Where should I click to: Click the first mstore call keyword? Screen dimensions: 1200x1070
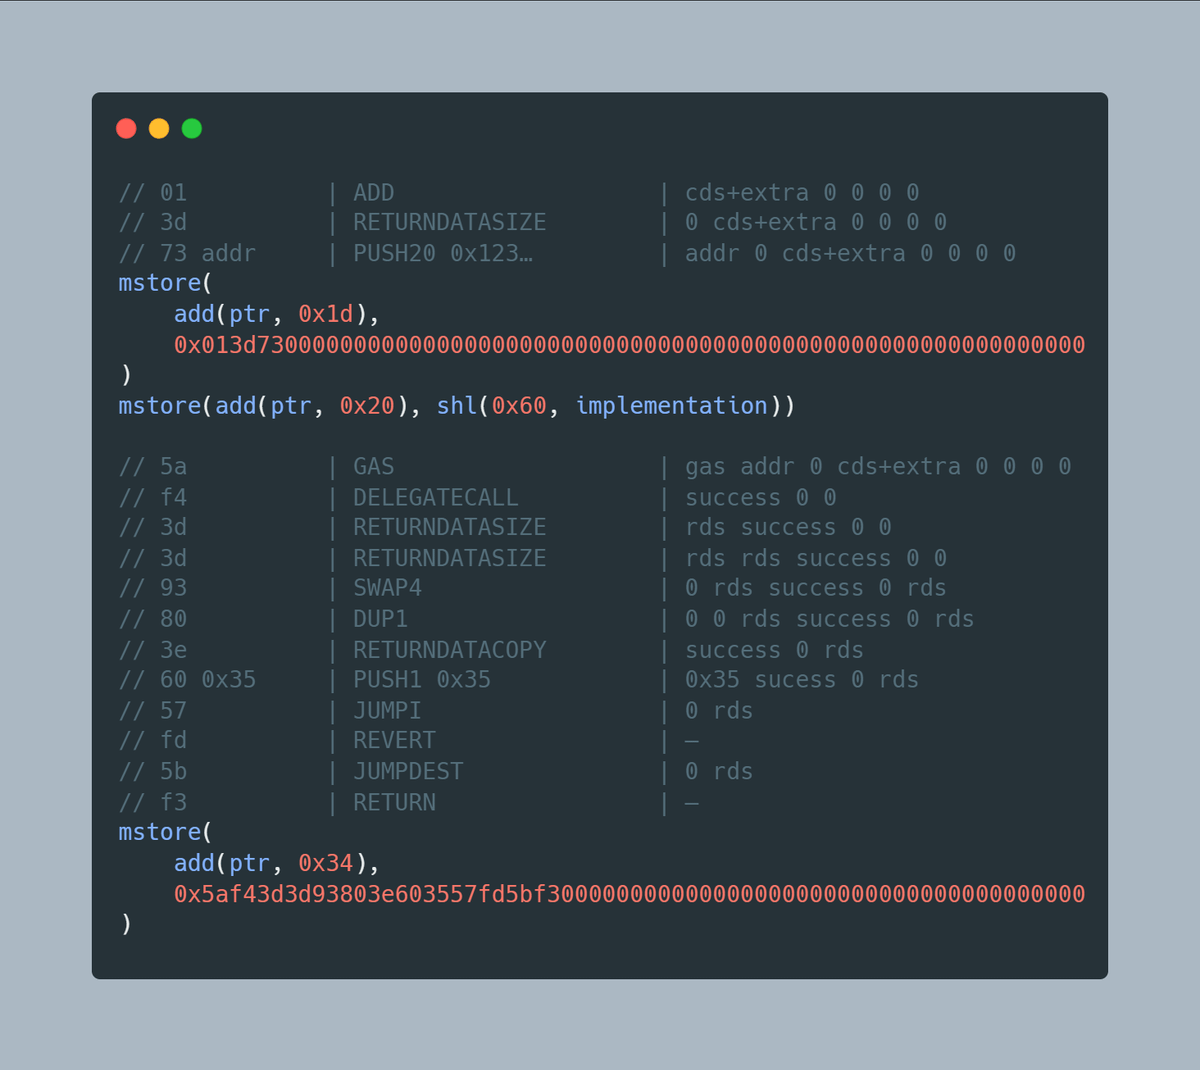tap(159, 283)
